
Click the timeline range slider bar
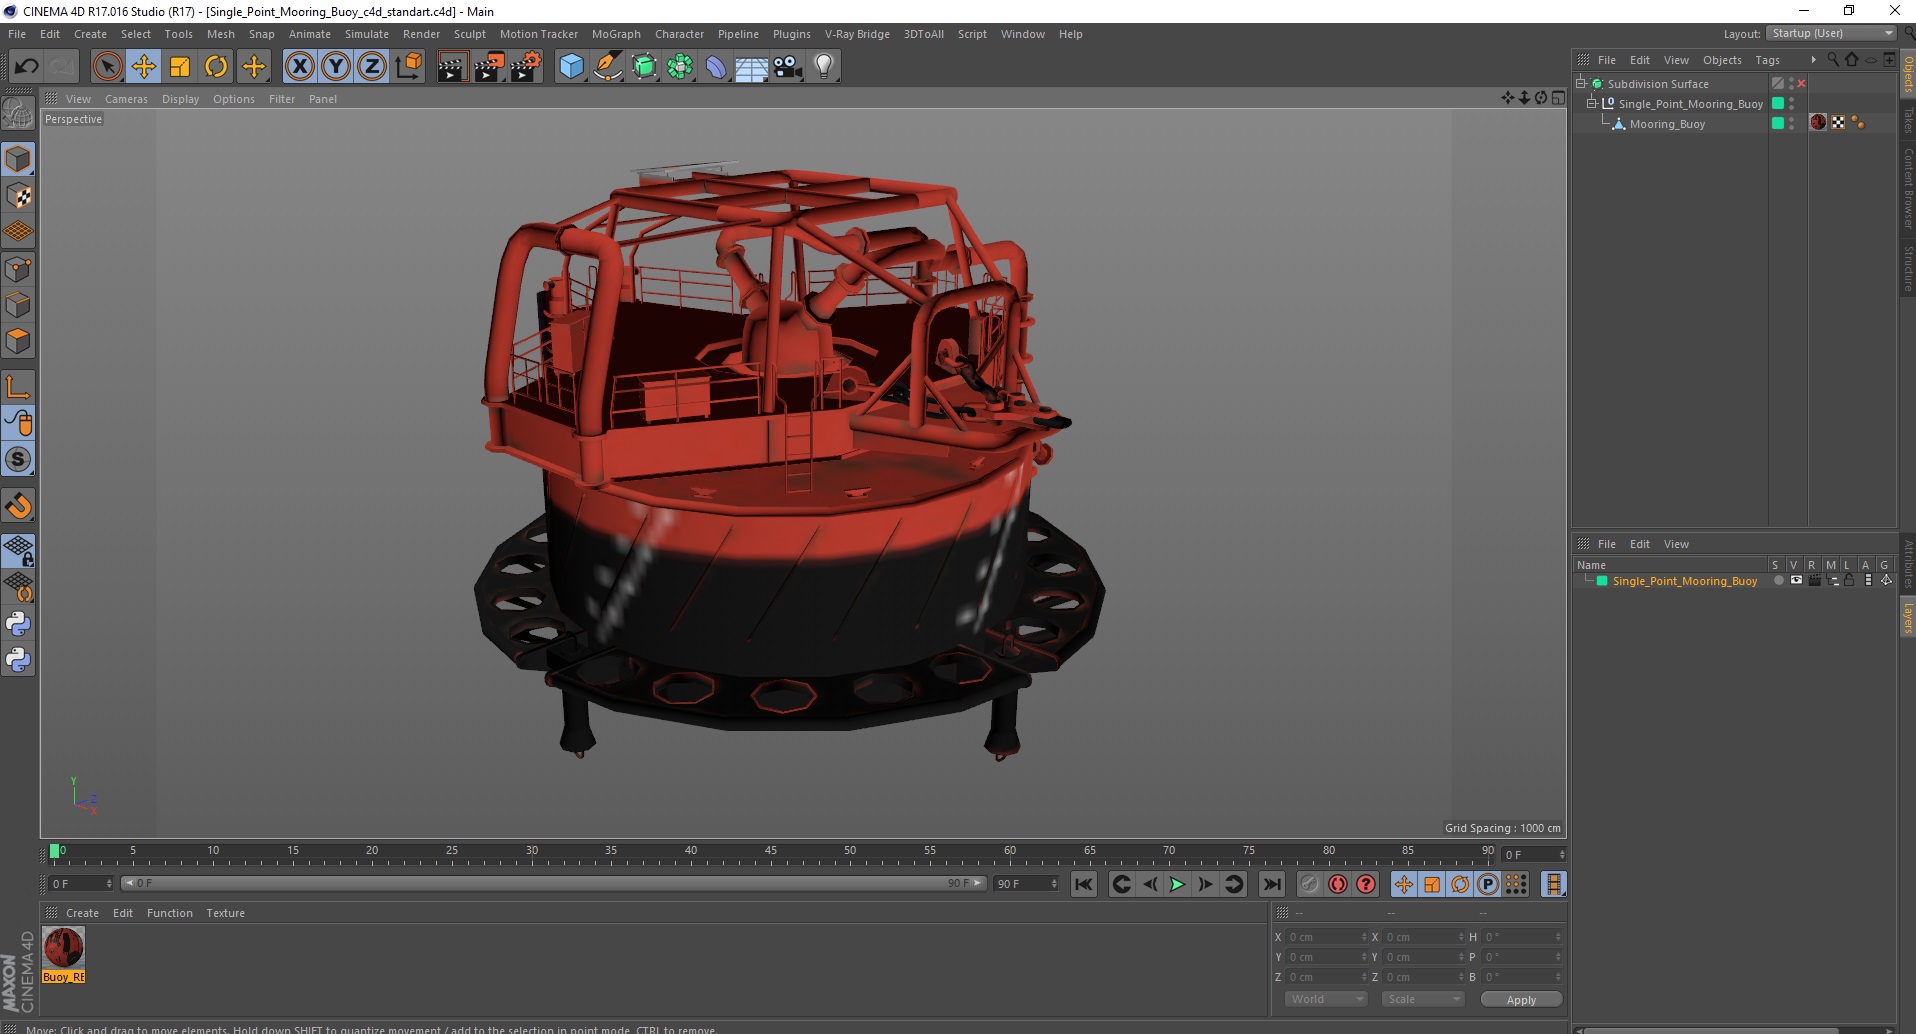click(x=554, y=883)
